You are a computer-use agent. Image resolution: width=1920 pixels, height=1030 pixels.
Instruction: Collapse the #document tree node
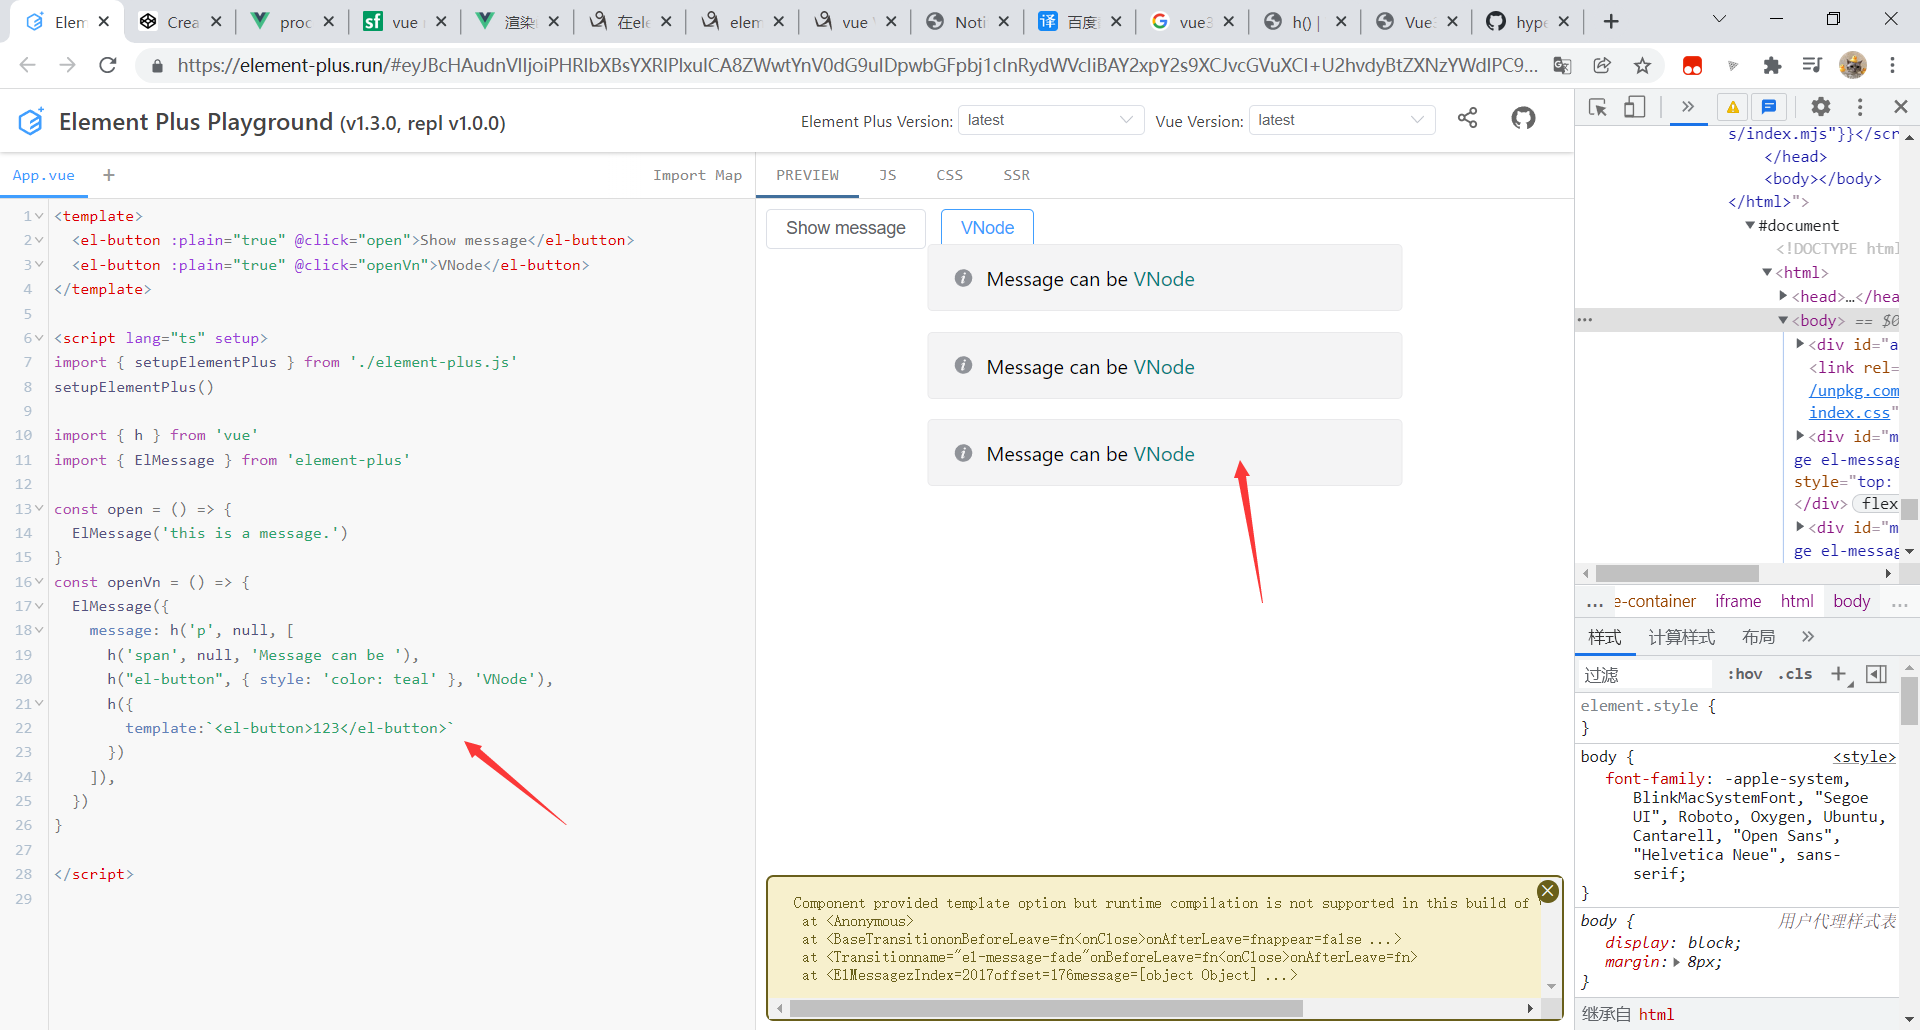click(x=1750, y=226)
